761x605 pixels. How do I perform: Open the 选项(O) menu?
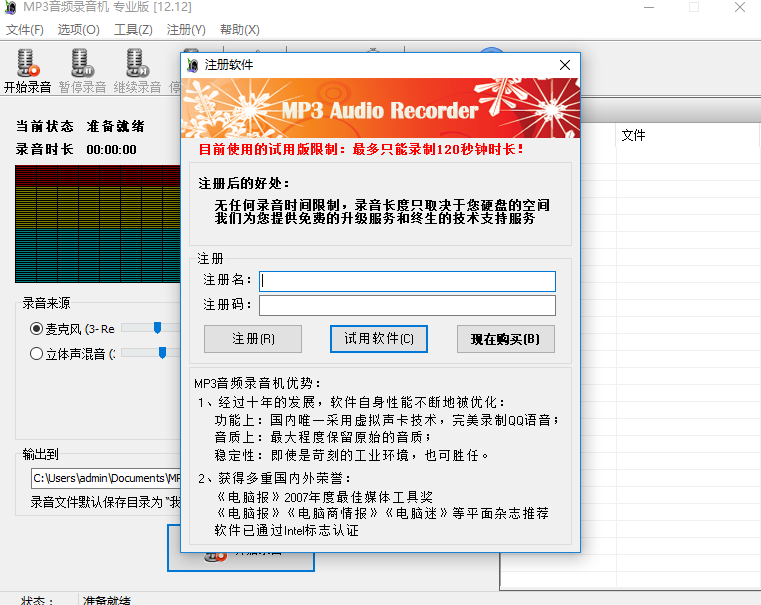(x=79, y=30)
